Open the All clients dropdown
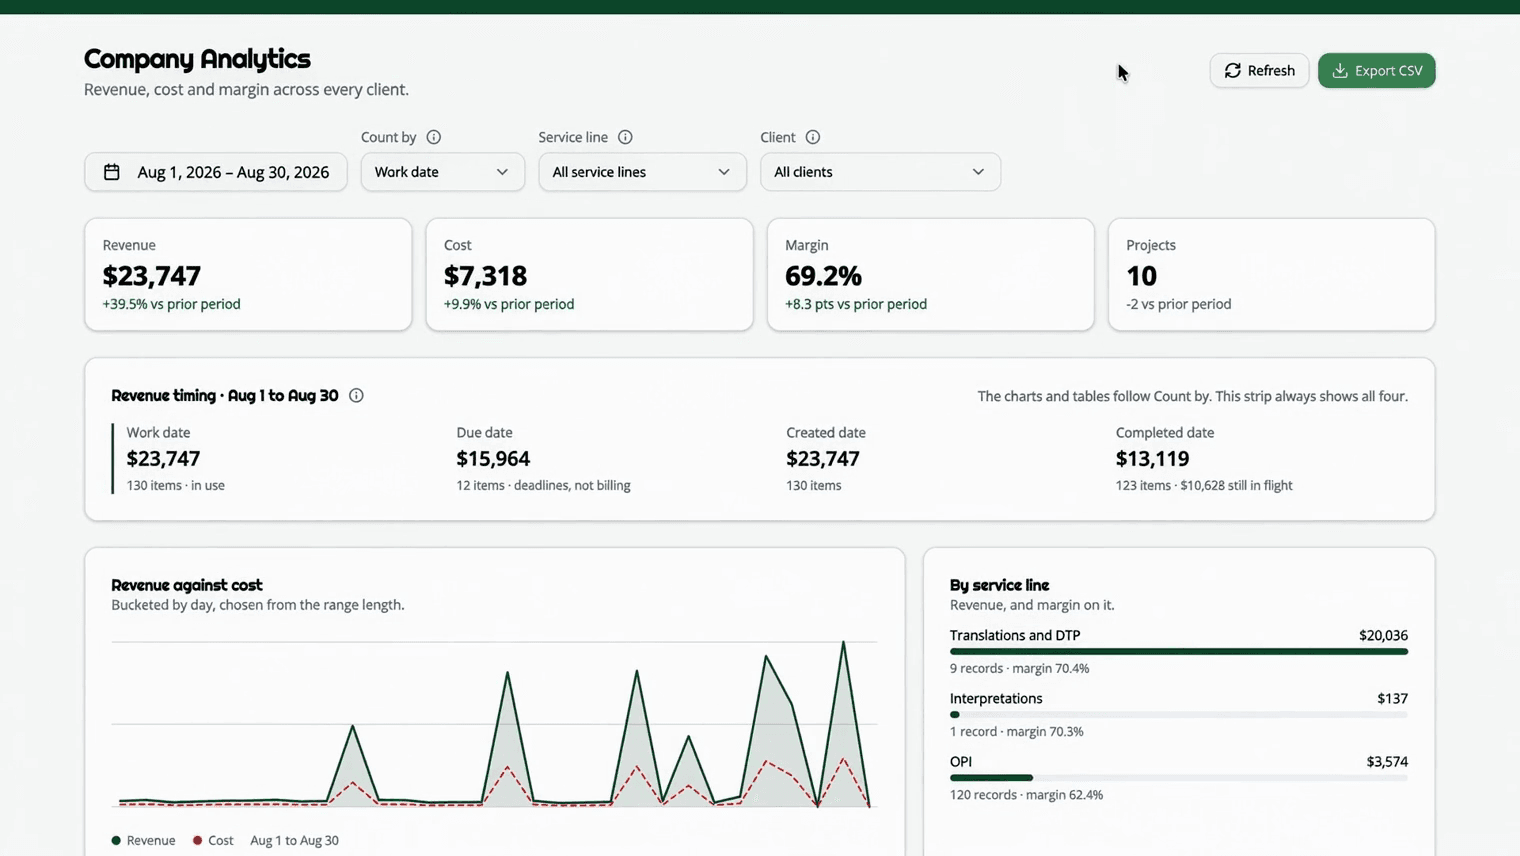Viewport: 1520px width, 856px height. [880, 172]
